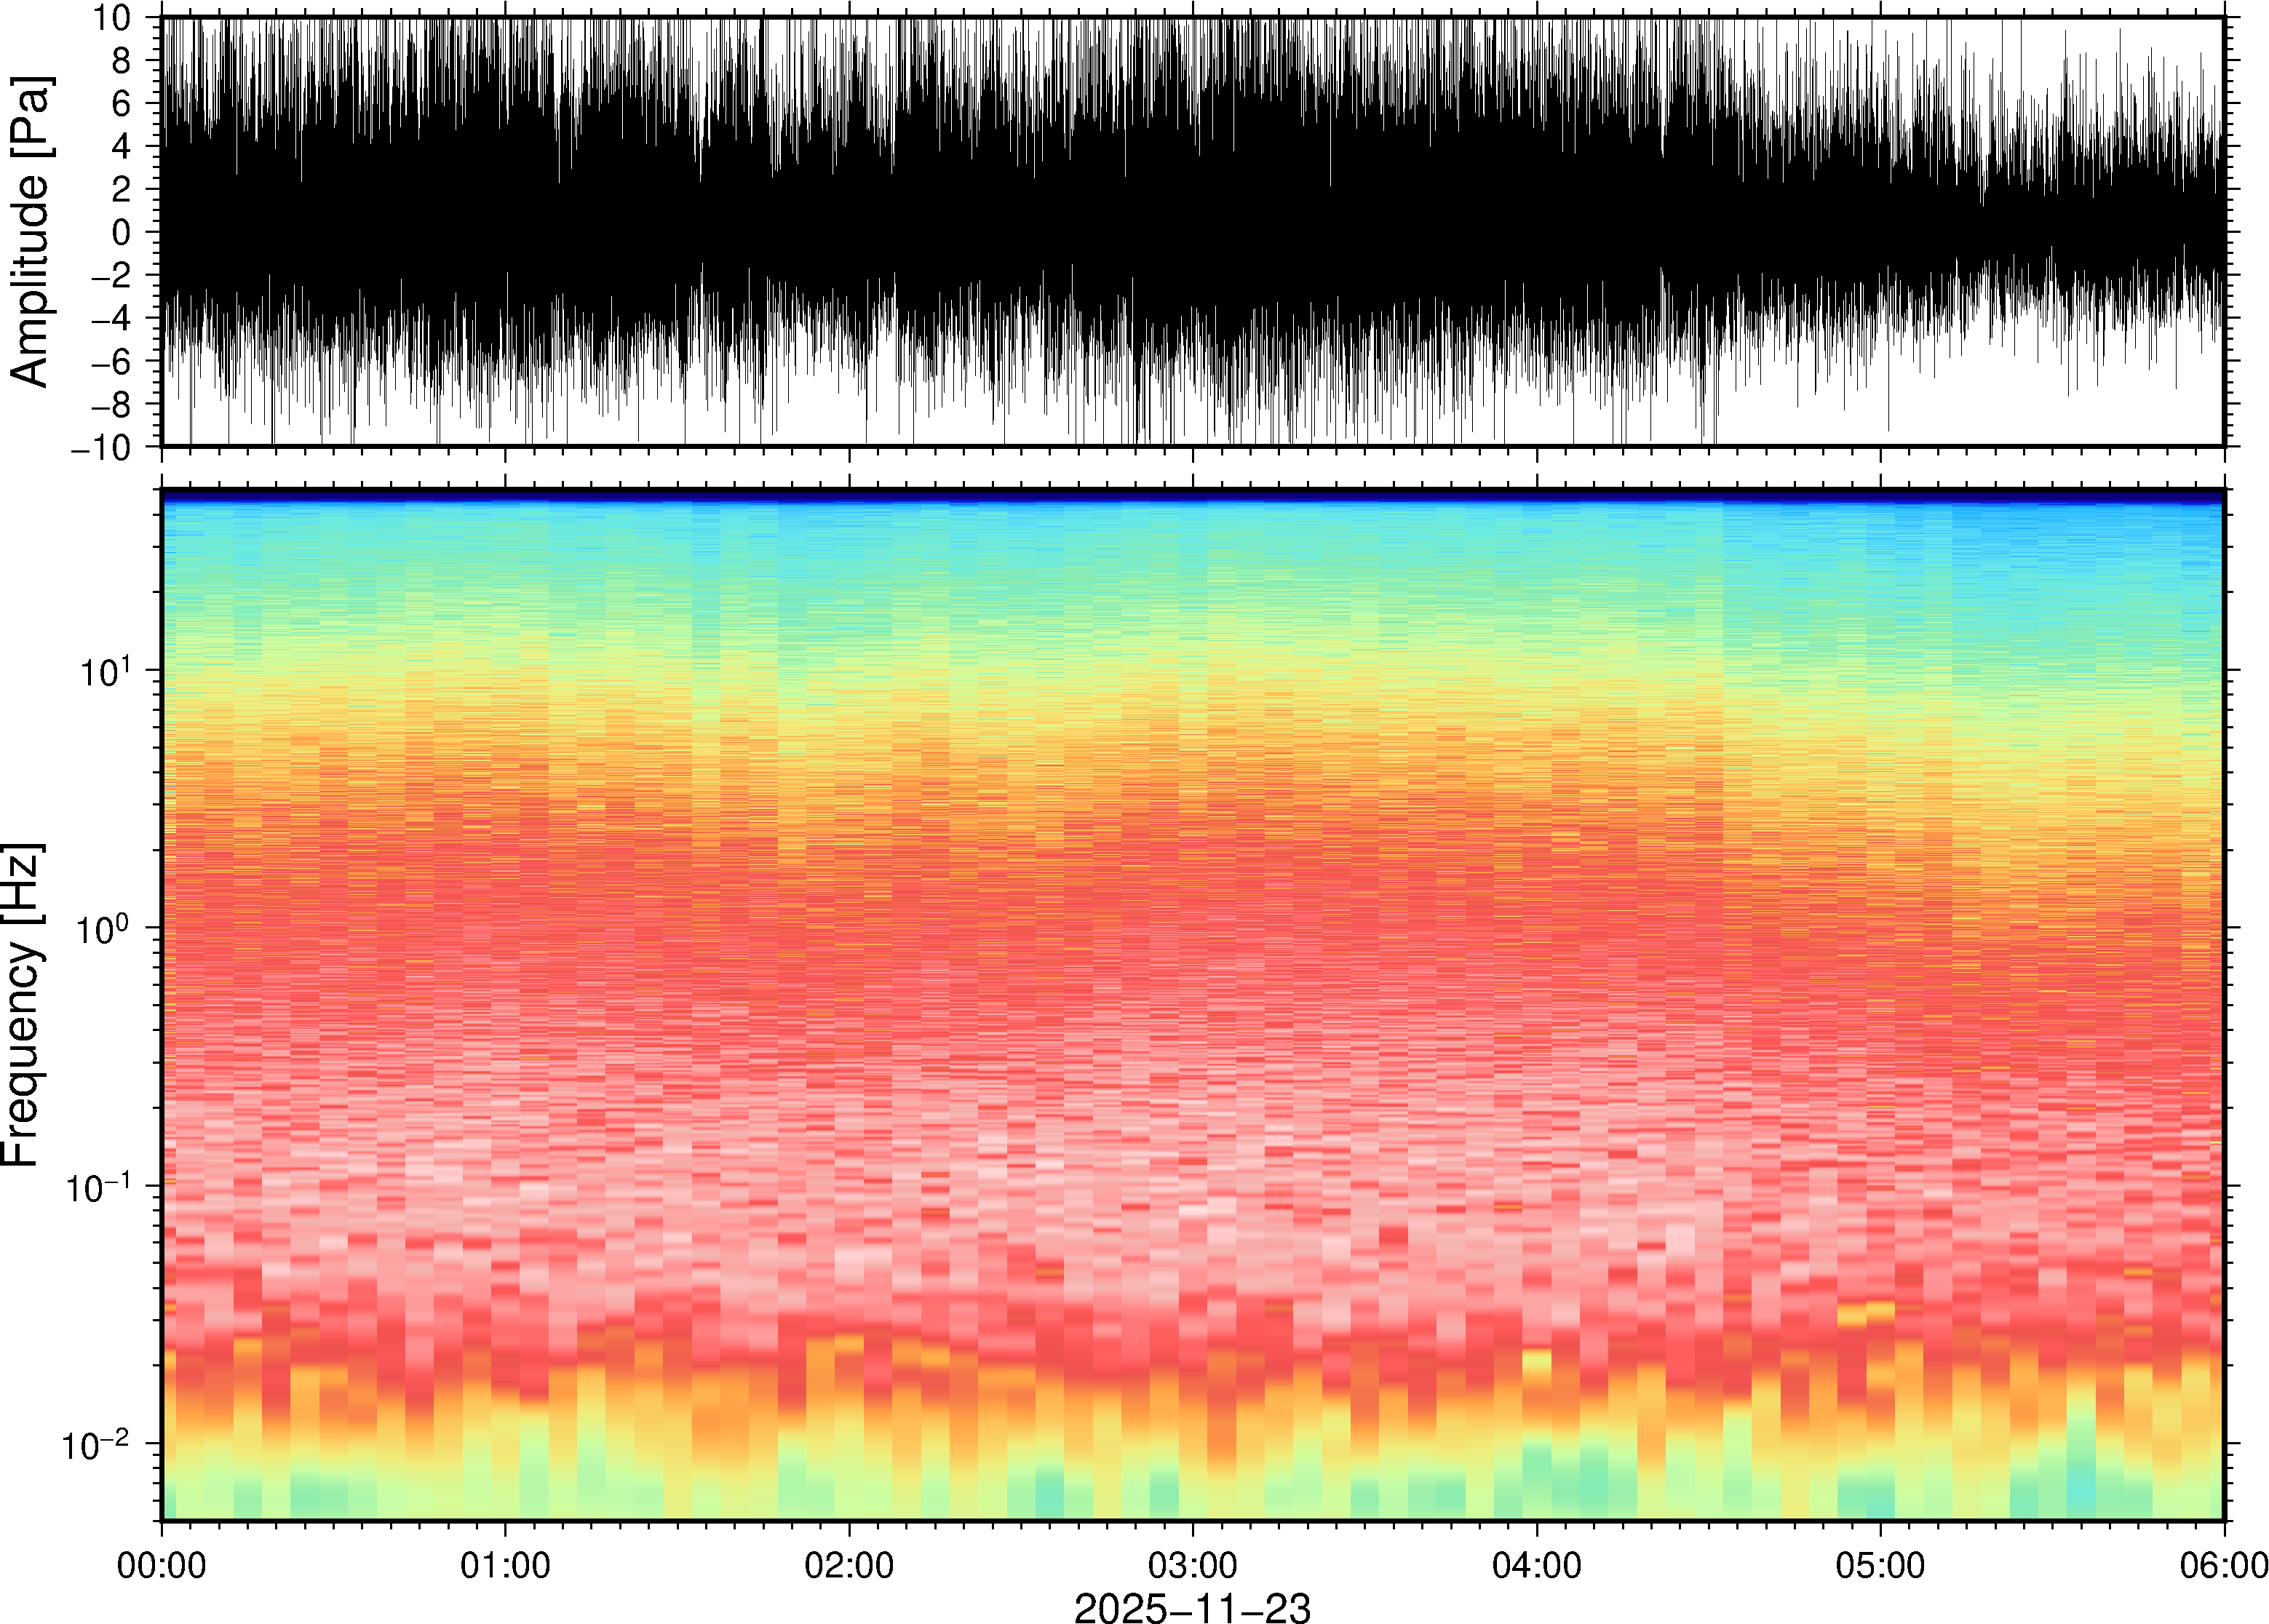Click the 00:00 time axis label
The image size is (2269, 1624).
coord(162,1565)
